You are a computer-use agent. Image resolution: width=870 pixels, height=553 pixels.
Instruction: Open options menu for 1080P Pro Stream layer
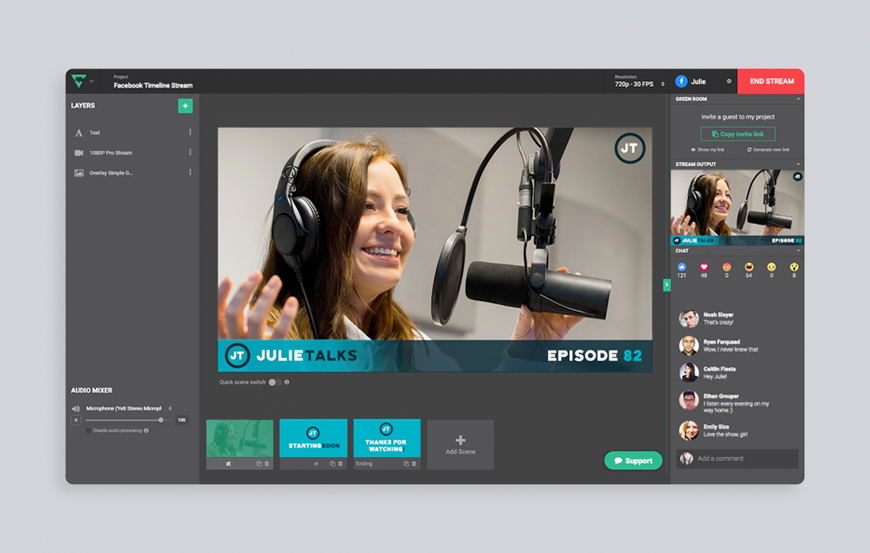[x=190, y=152]
